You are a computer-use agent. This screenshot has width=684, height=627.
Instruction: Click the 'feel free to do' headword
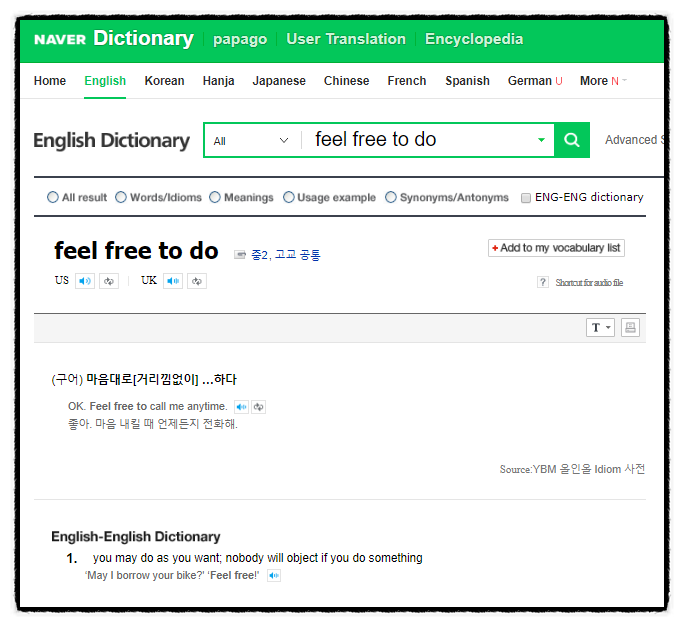pyautogui.click(x=136, y=251)
